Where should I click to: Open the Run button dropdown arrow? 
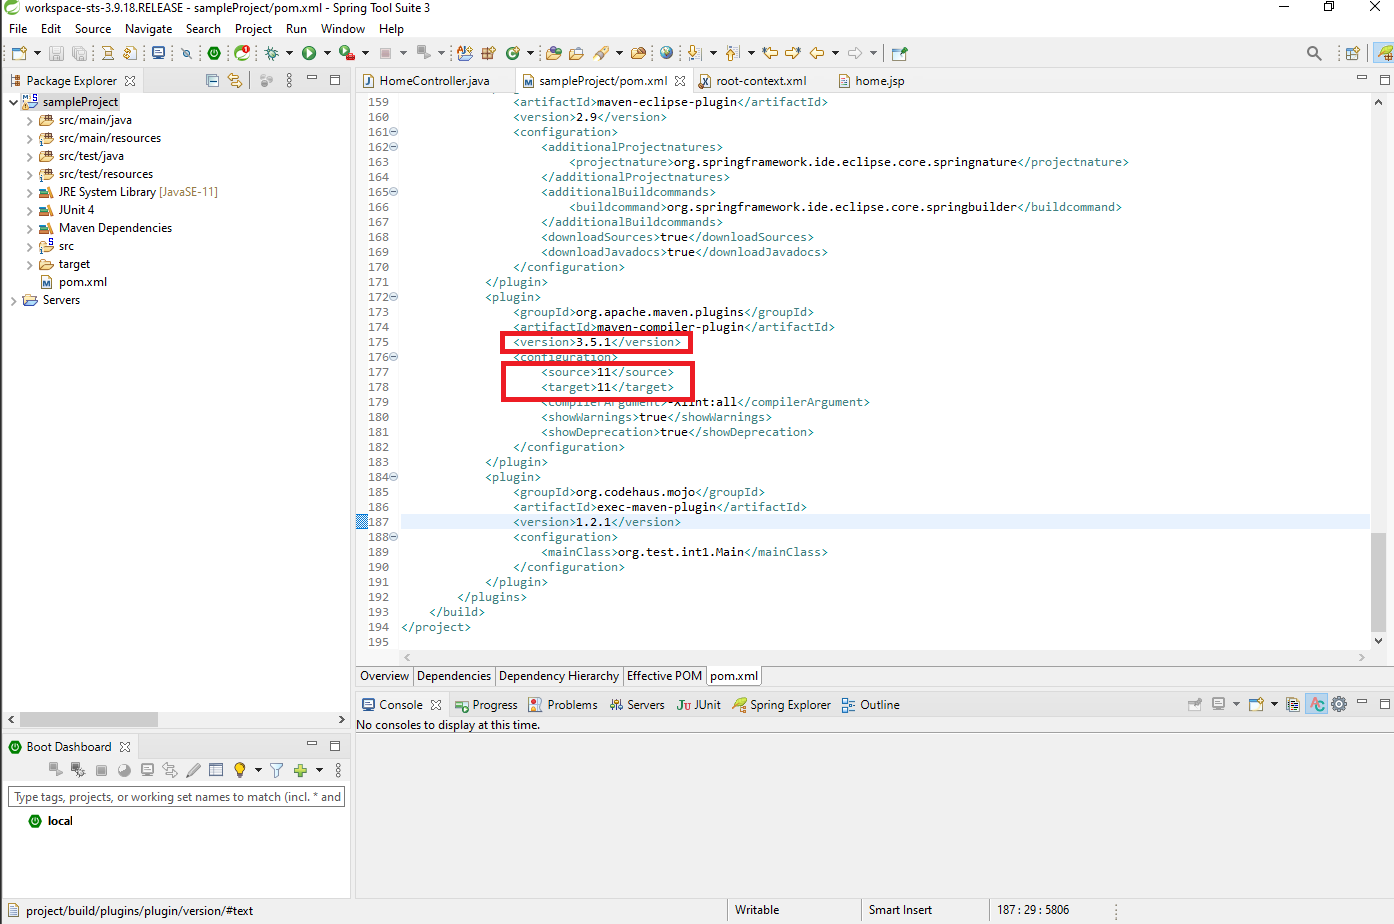[x=327, y=53]
